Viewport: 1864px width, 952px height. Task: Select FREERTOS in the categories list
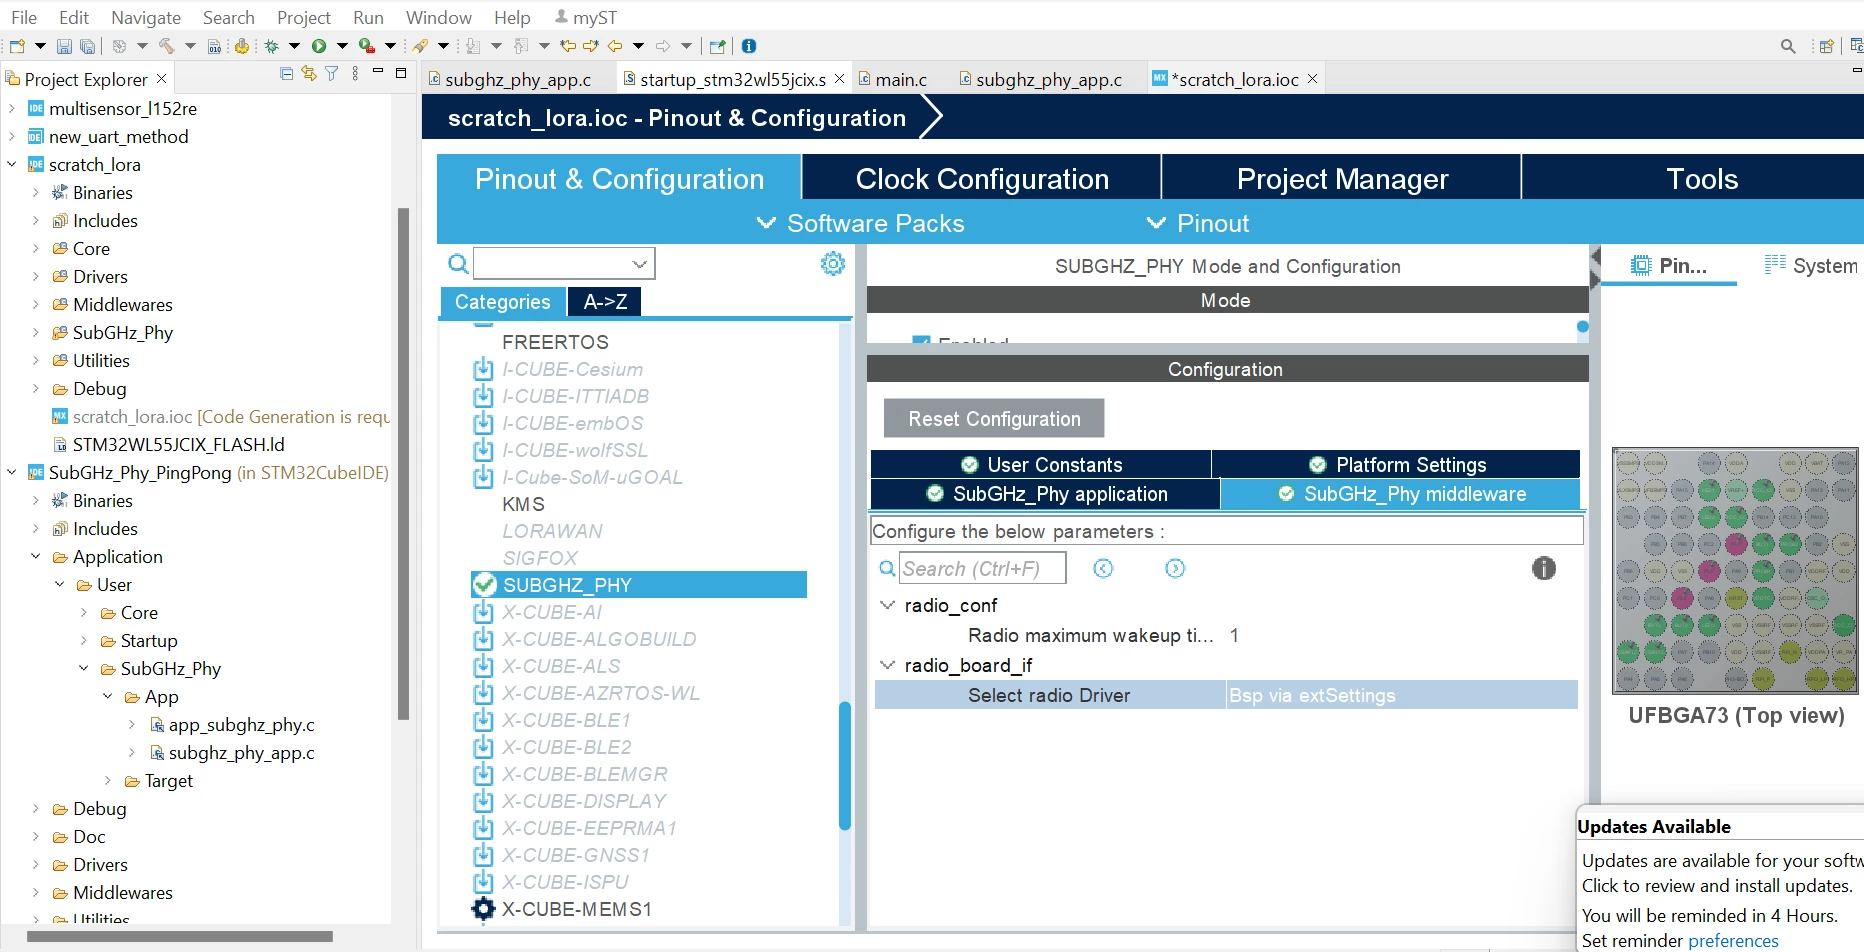tap(555, 342)
